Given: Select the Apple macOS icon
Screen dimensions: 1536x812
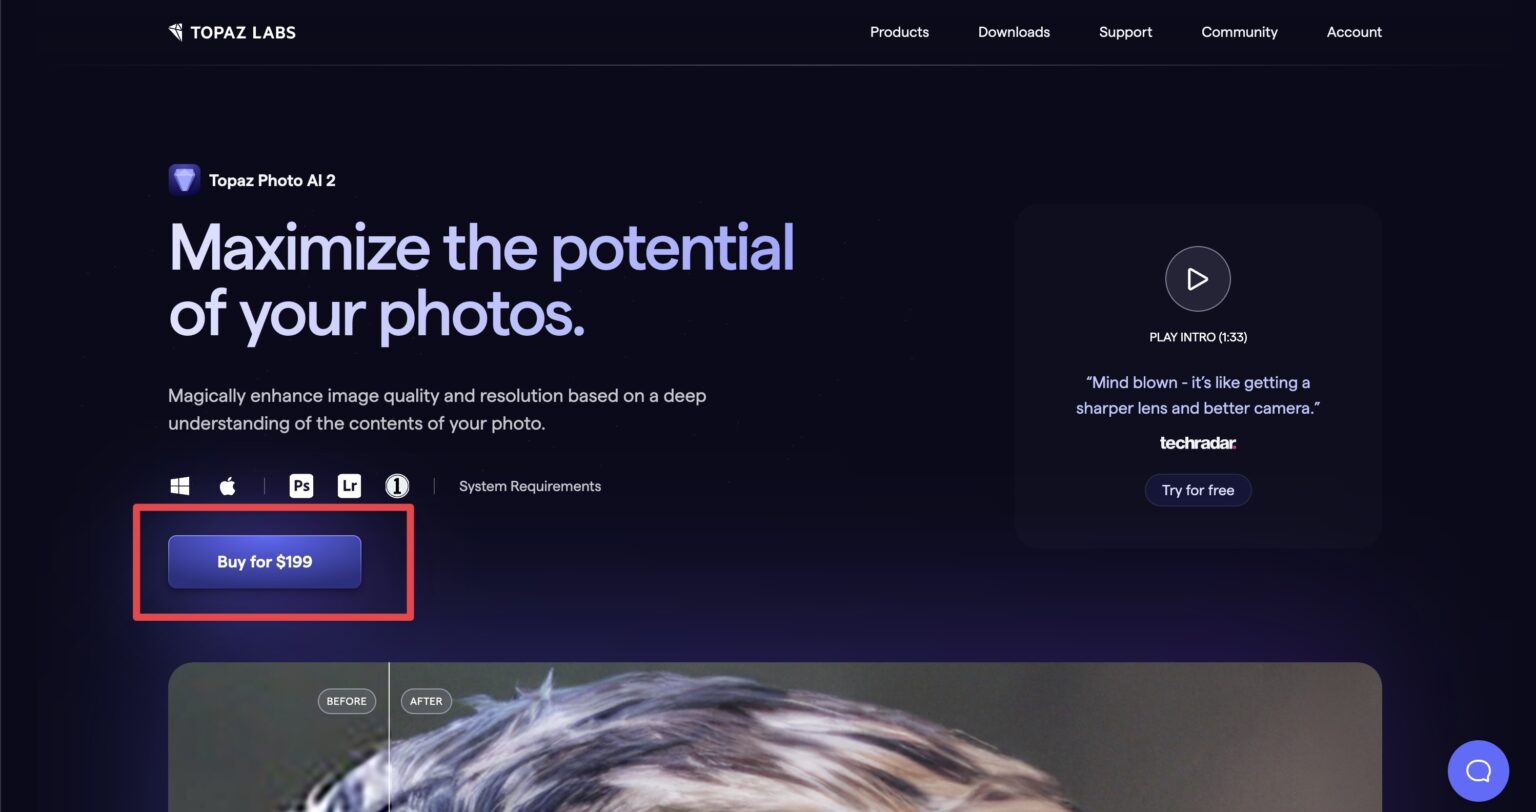Looking at the screenshot, I should click(227, 486).
